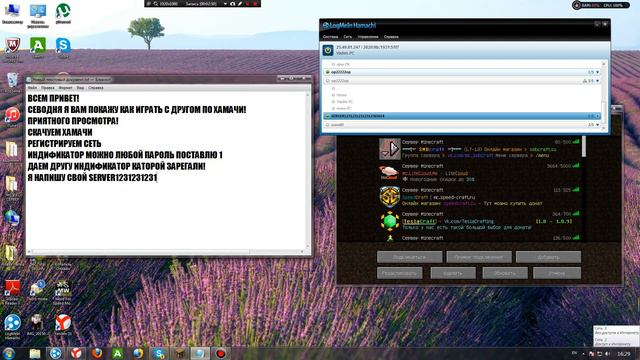This screenshot has width=640, height=360.
Task: Open the recording bar dropdown arrow
Action: tap(225, 4)
